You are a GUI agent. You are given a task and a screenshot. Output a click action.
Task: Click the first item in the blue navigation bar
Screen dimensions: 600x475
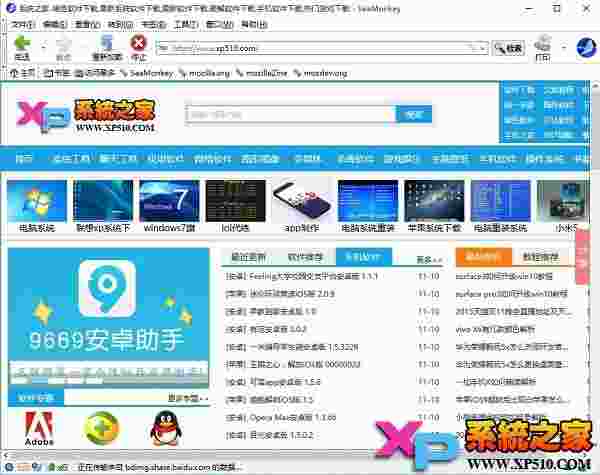pos(24,158)
